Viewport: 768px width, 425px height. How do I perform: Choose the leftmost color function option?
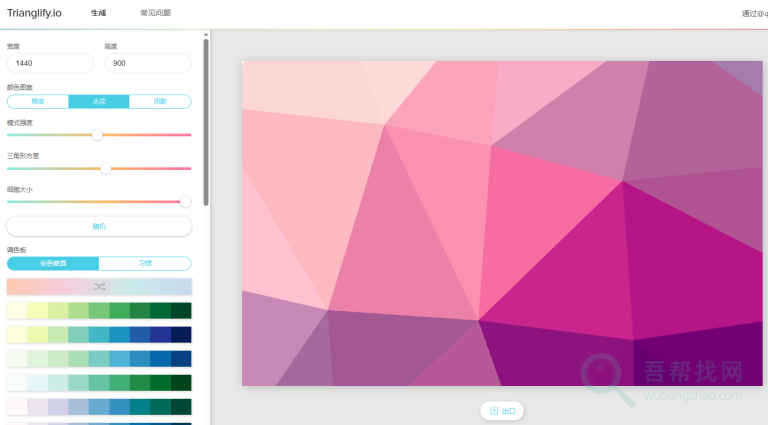pyautogui.click(x=38, y=101)
